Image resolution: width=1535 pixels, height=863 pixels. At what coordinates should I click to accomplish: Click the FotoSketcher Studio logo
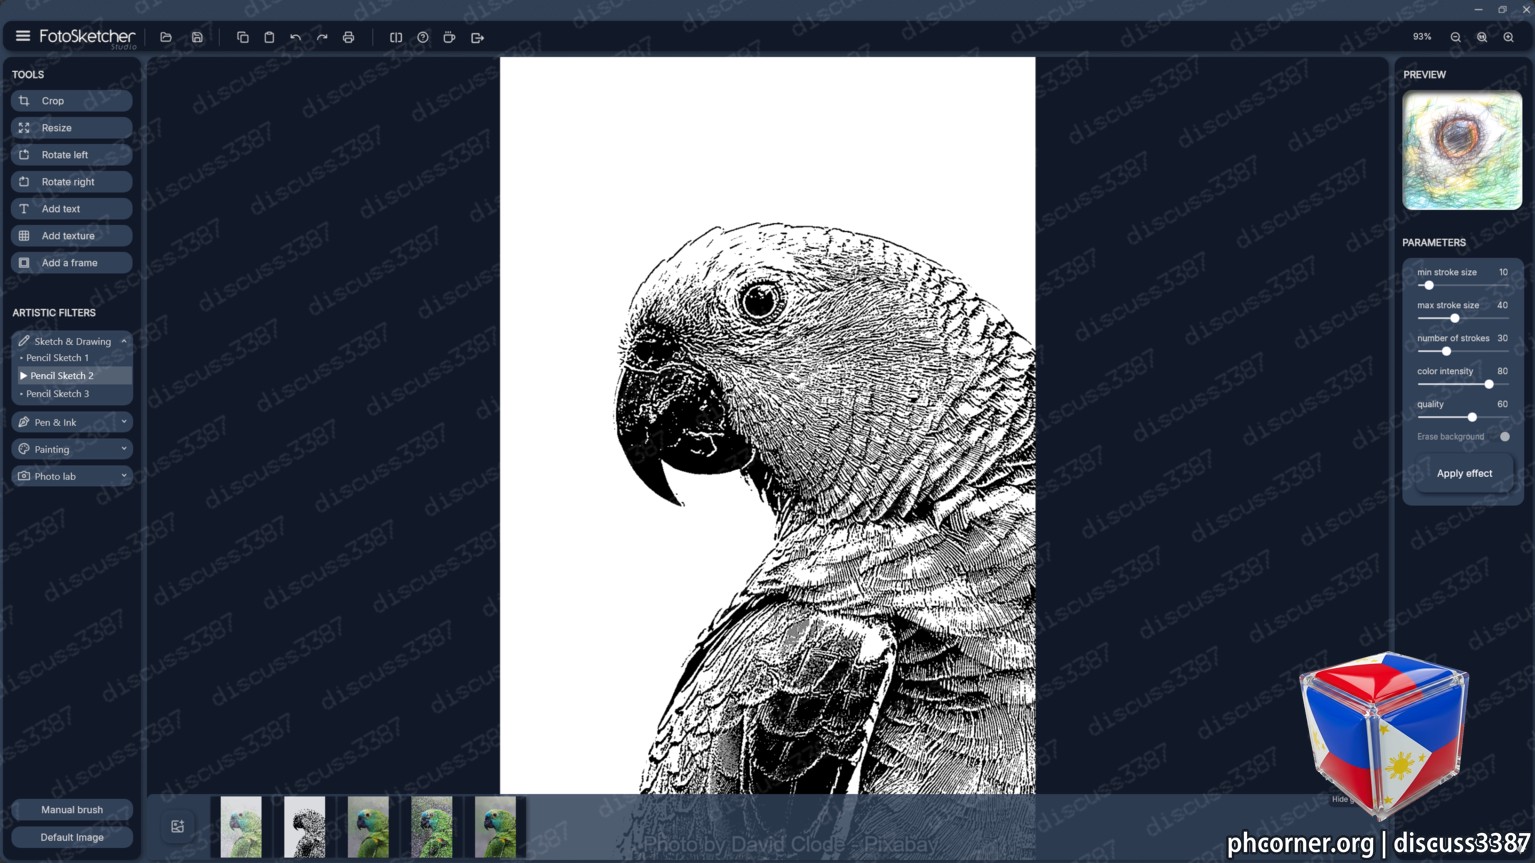(x=88, y=38)
